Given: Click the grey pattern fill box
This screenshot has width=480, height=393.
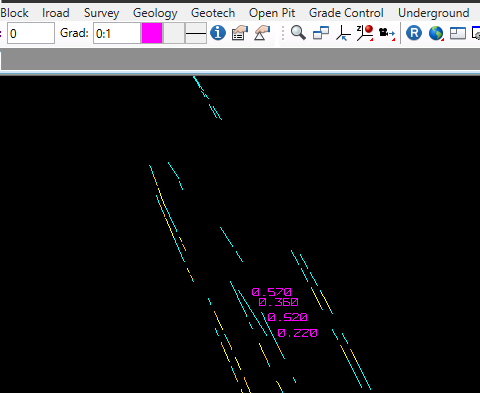Looking at the screenshot, I should [174, 33].
